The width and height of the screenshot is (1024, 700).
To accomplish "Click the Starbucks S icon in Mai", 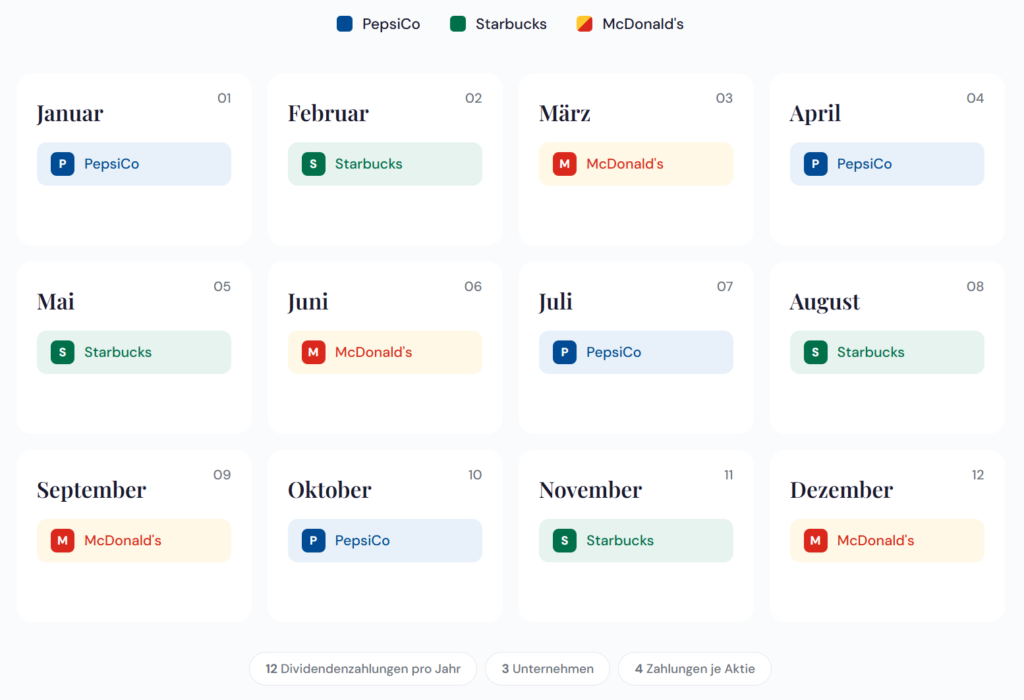I will (x=63, y=352).
